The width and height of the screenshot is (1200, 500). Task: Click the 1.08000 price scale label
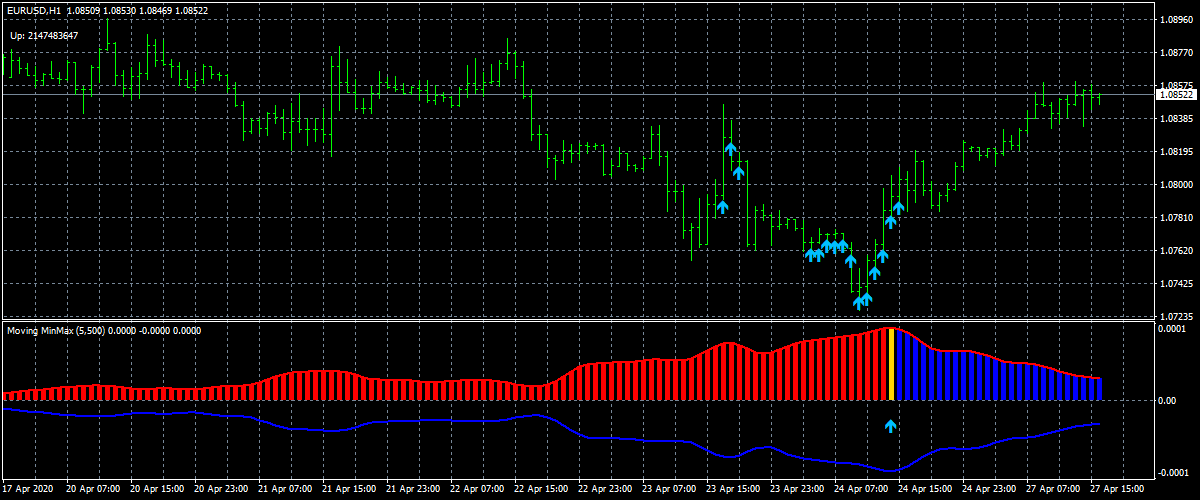pos(1176,184)
